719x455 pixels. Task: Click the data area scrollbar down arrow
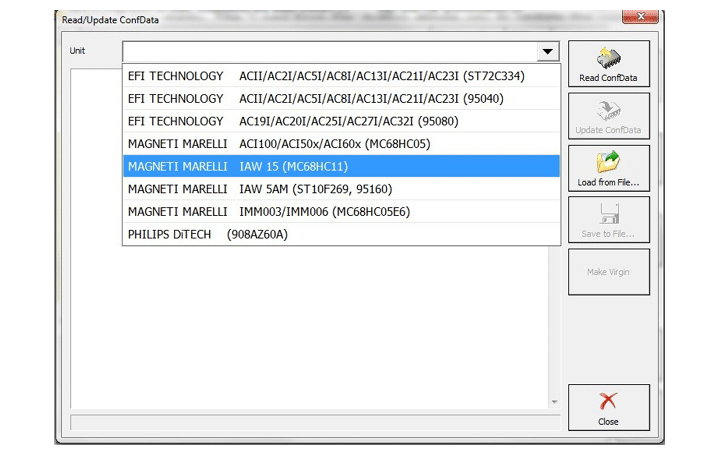(555, 401)
